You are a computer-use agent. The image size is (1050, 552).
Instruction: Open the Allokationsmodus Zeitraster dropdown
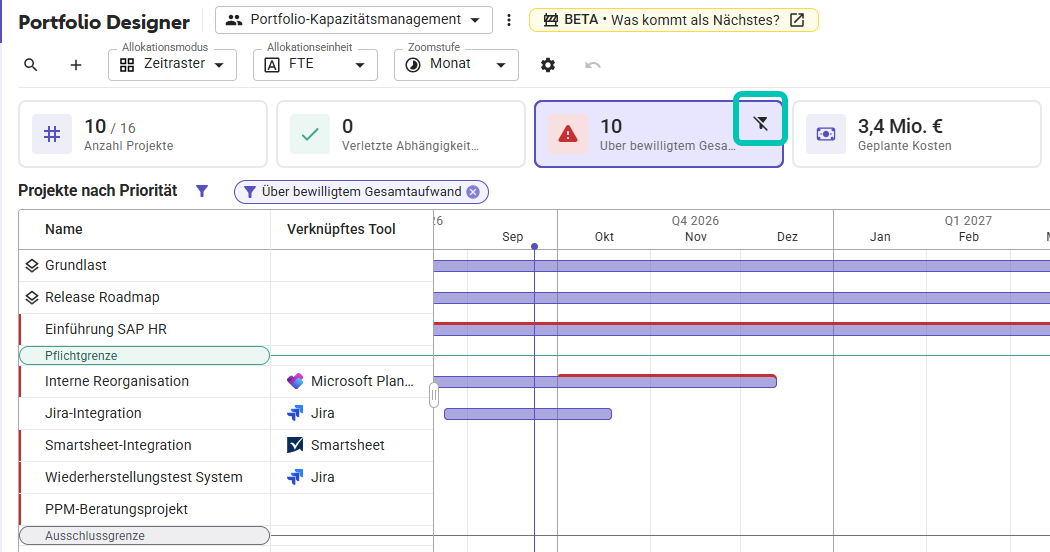172,65
